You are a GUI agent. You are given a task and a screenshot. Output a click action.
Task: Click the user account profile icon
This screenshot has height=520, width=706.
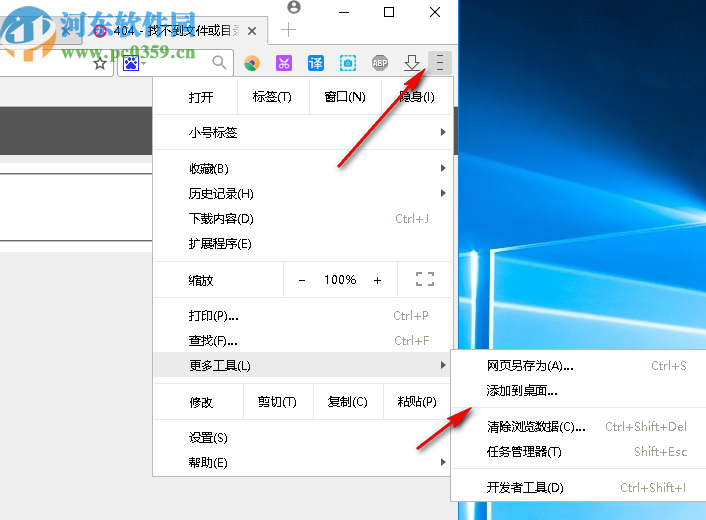point(294,7)
